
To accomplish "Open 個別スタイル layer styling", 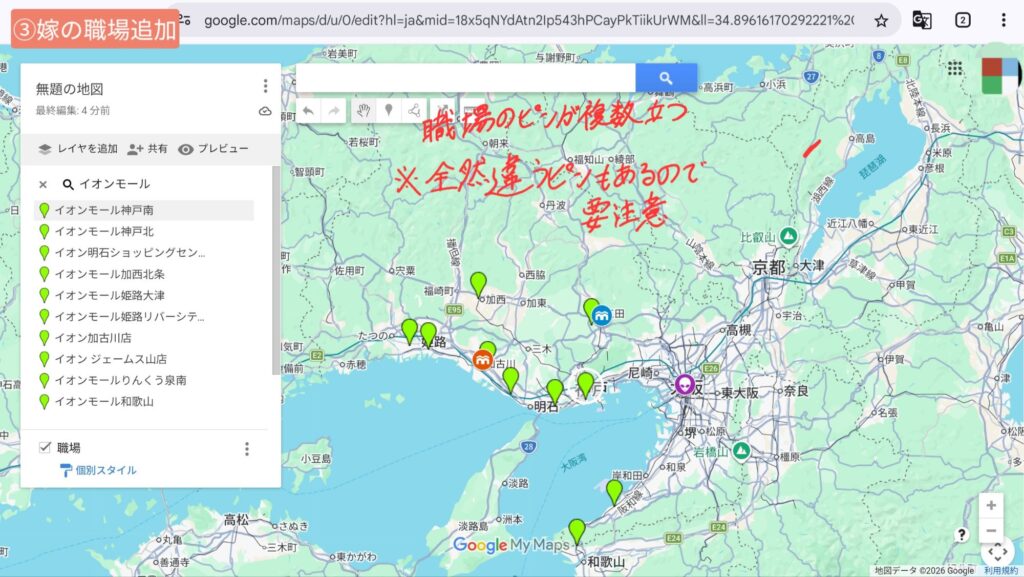I will pyautogui.click(x=105, y=470).
